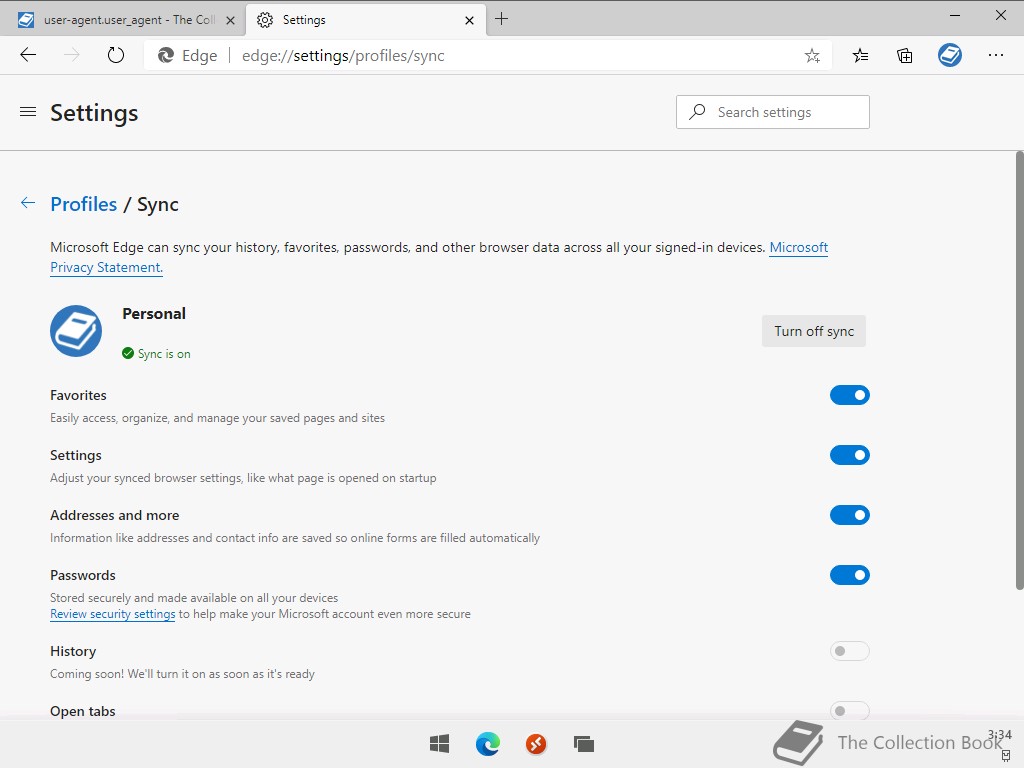Click the green Sync is on checkmark

[128, 353]
